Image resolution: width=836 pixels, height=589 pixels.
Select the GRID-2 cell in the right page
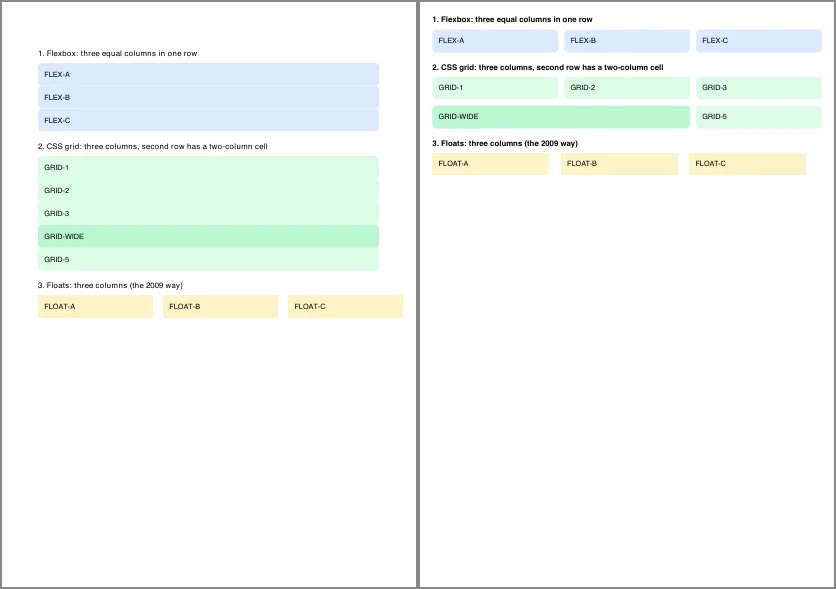(626, 88)
